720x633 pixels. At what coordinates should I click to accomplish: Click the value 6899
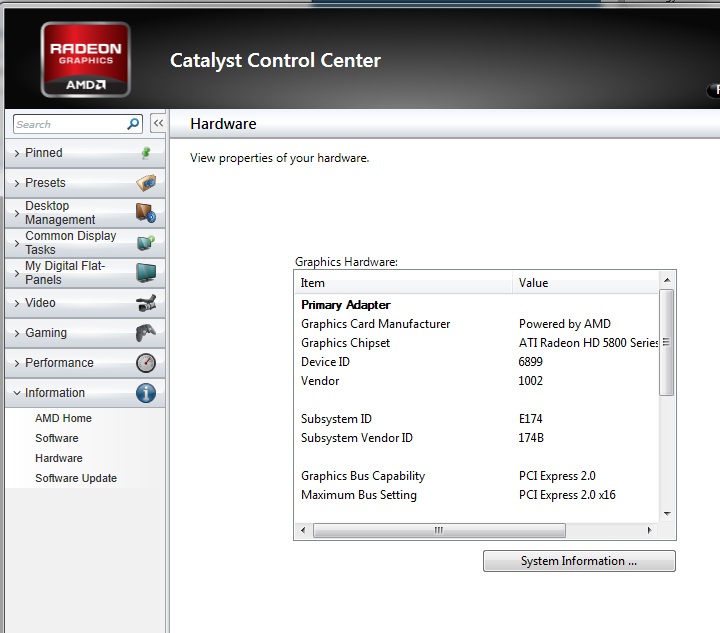tap(530, 362)
